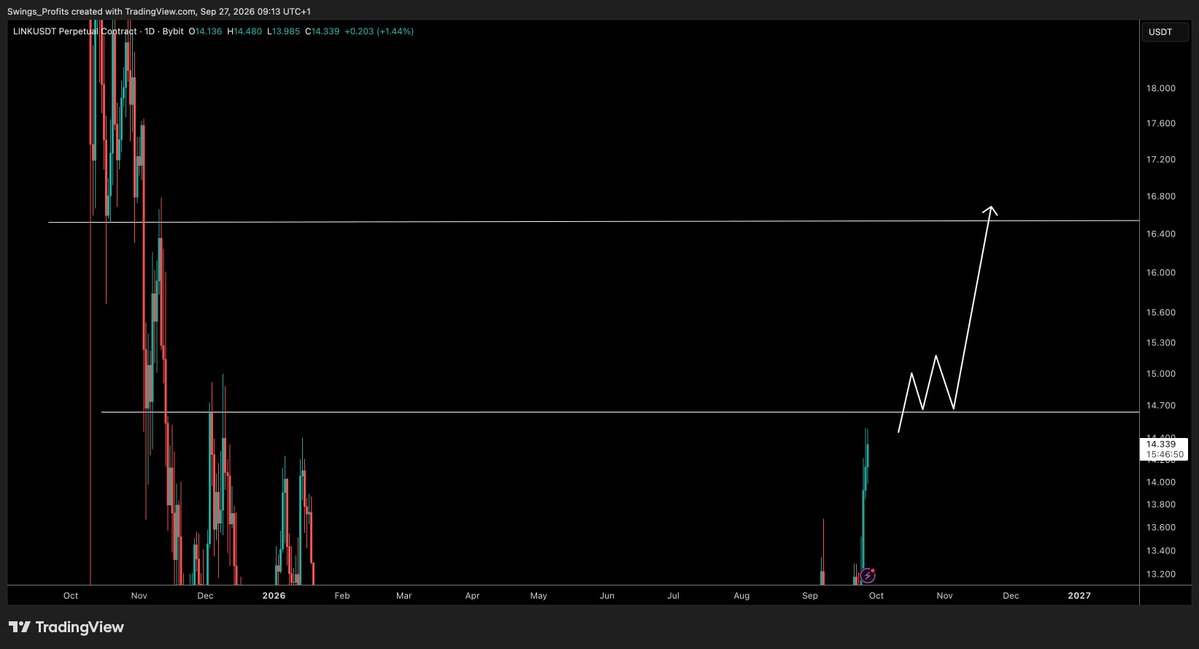Screen dimensions: 1199x649
Task: Click the current price tag 14.339
Action: point(1162,444)
